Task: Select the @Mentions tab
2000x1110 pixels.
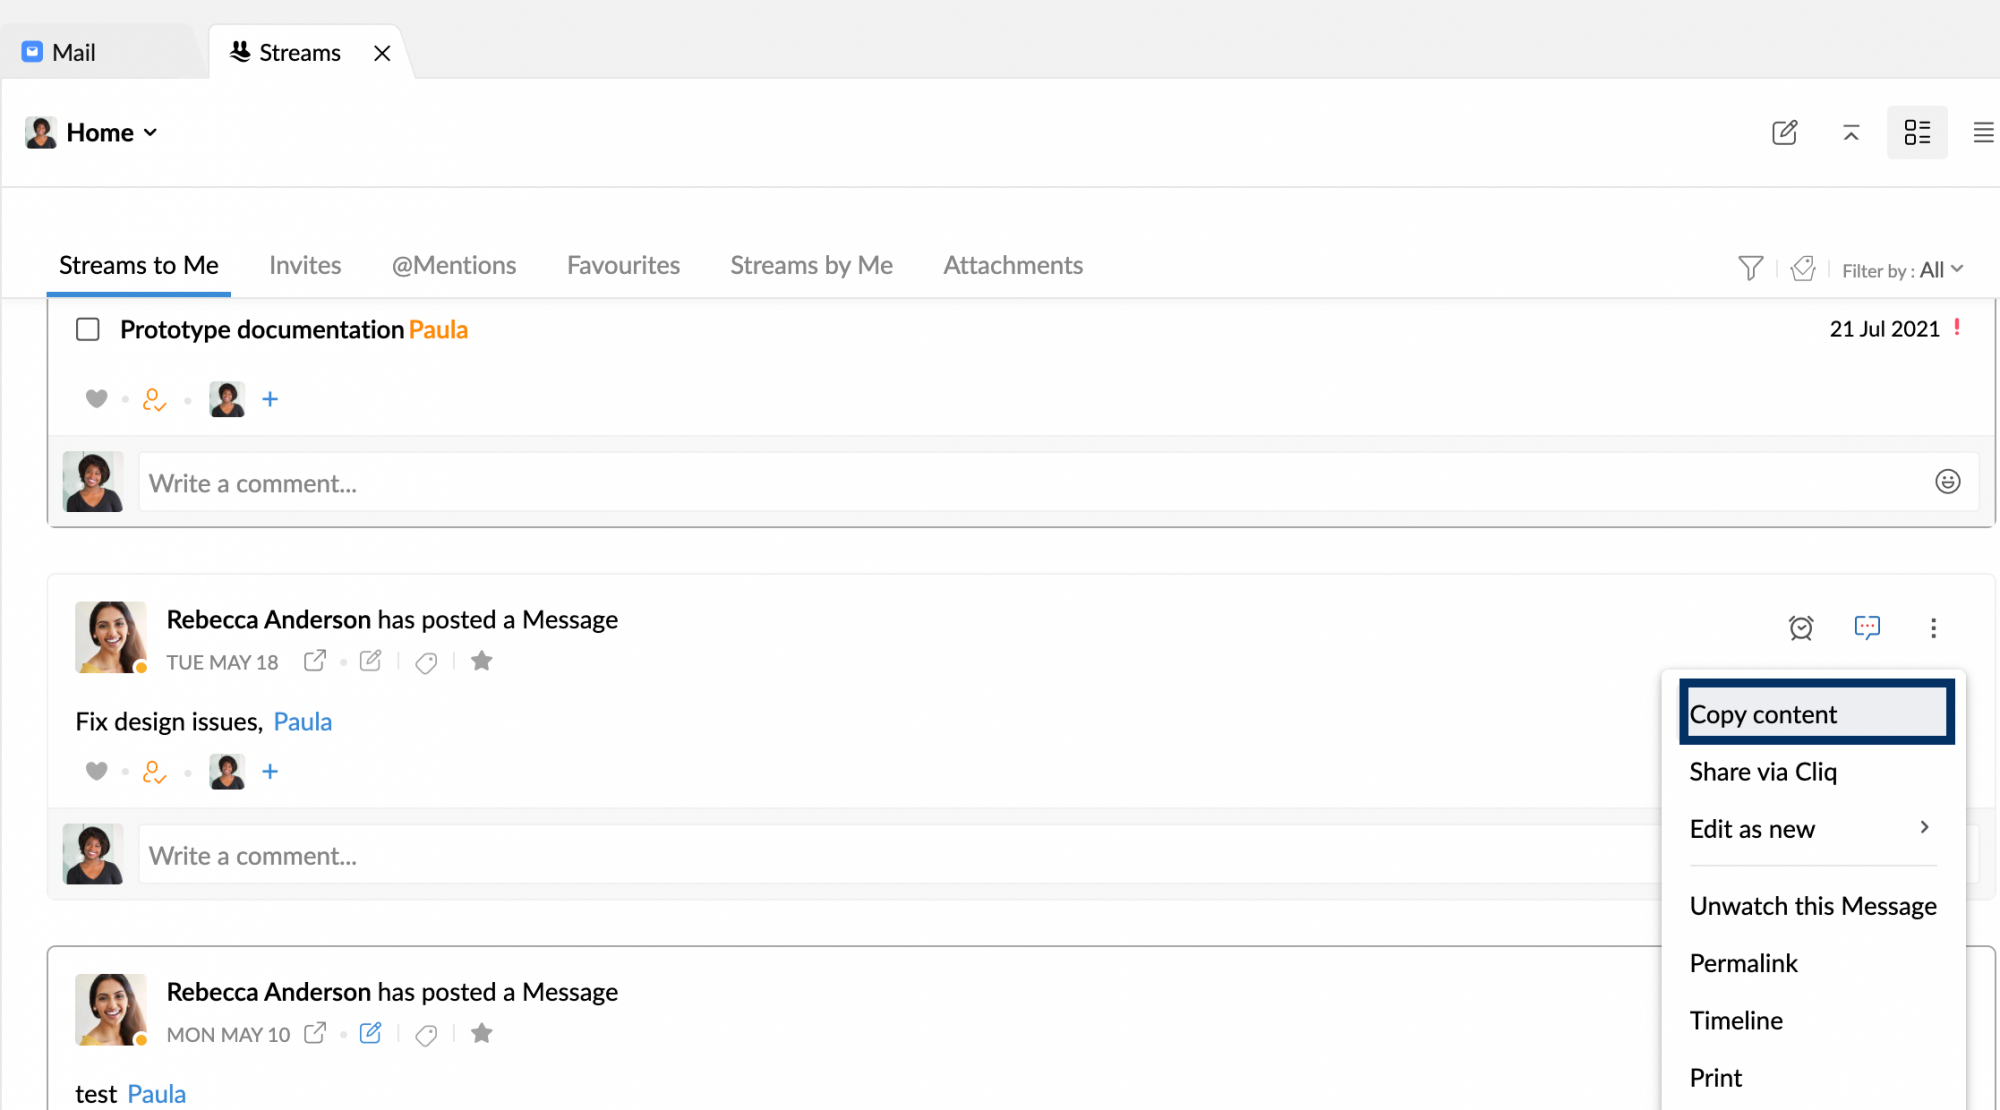Action: [x=454, y=264]
